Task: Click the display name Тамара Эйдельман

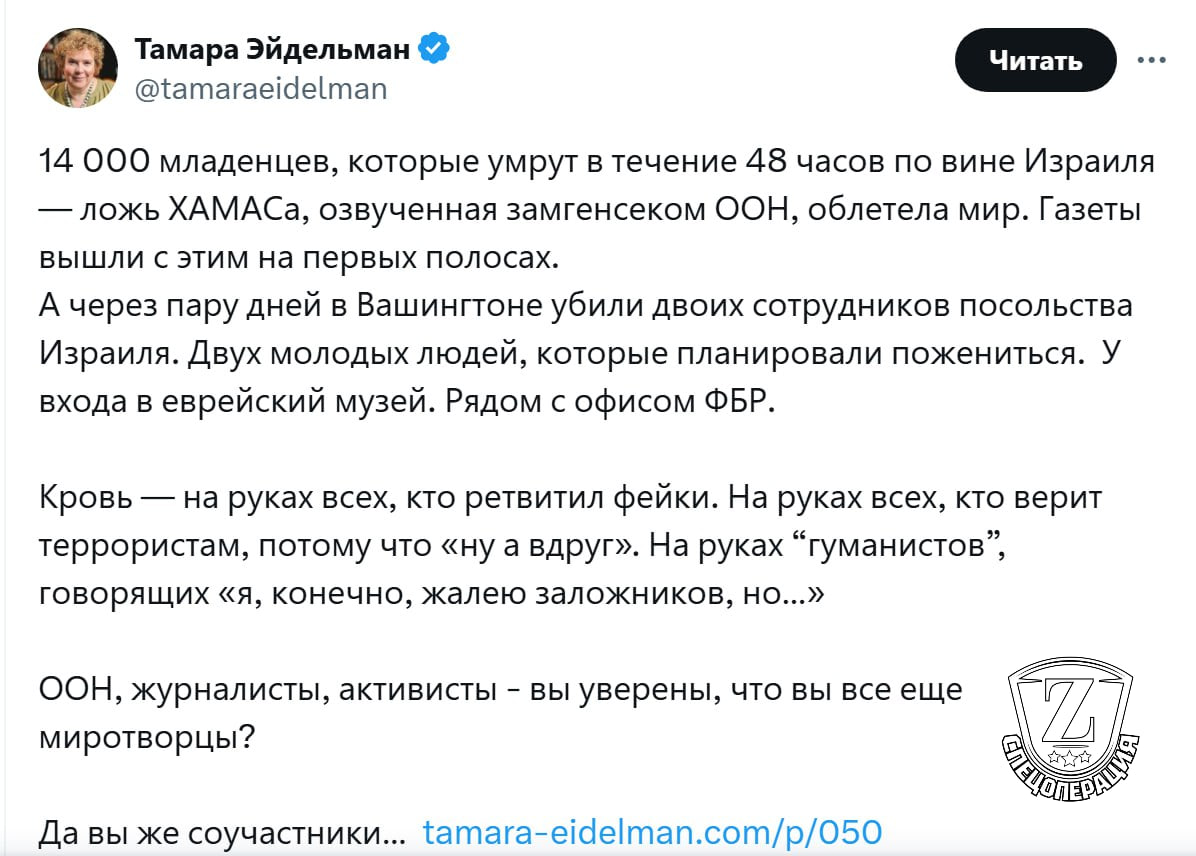Action: (271, 48)
